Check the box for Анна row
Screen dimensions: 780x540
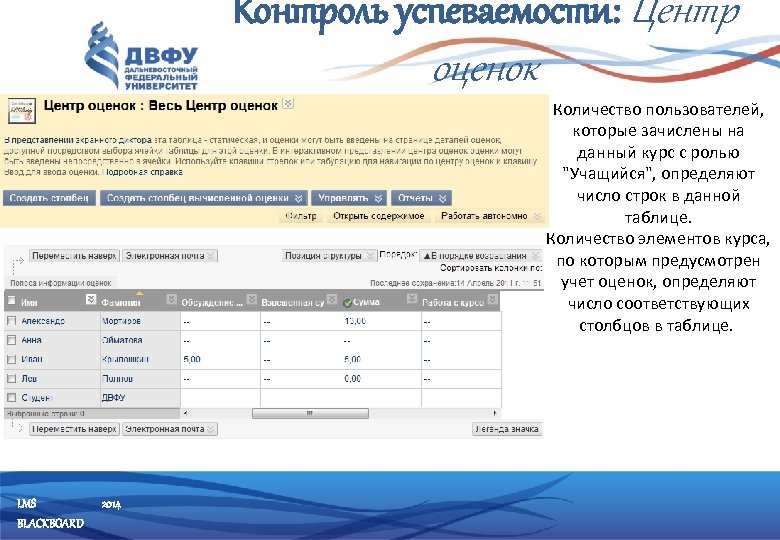coord(11,340)
